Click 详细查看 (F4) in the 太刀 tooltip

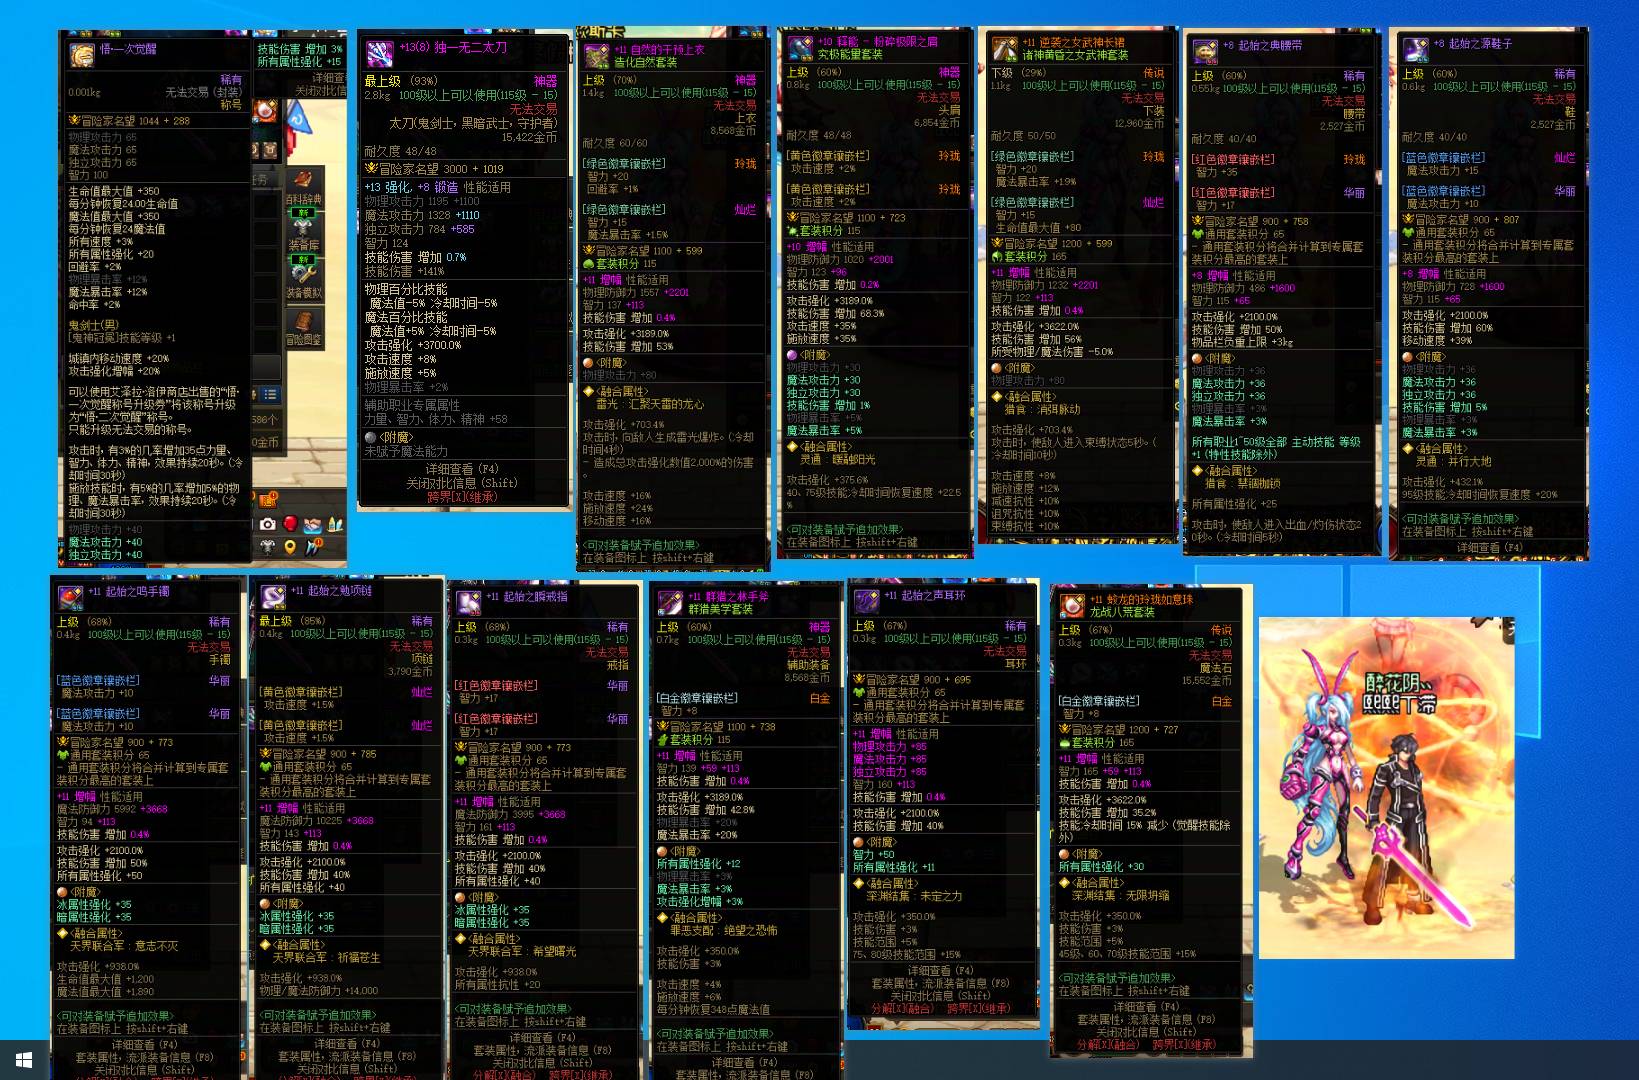pos(461,468)
